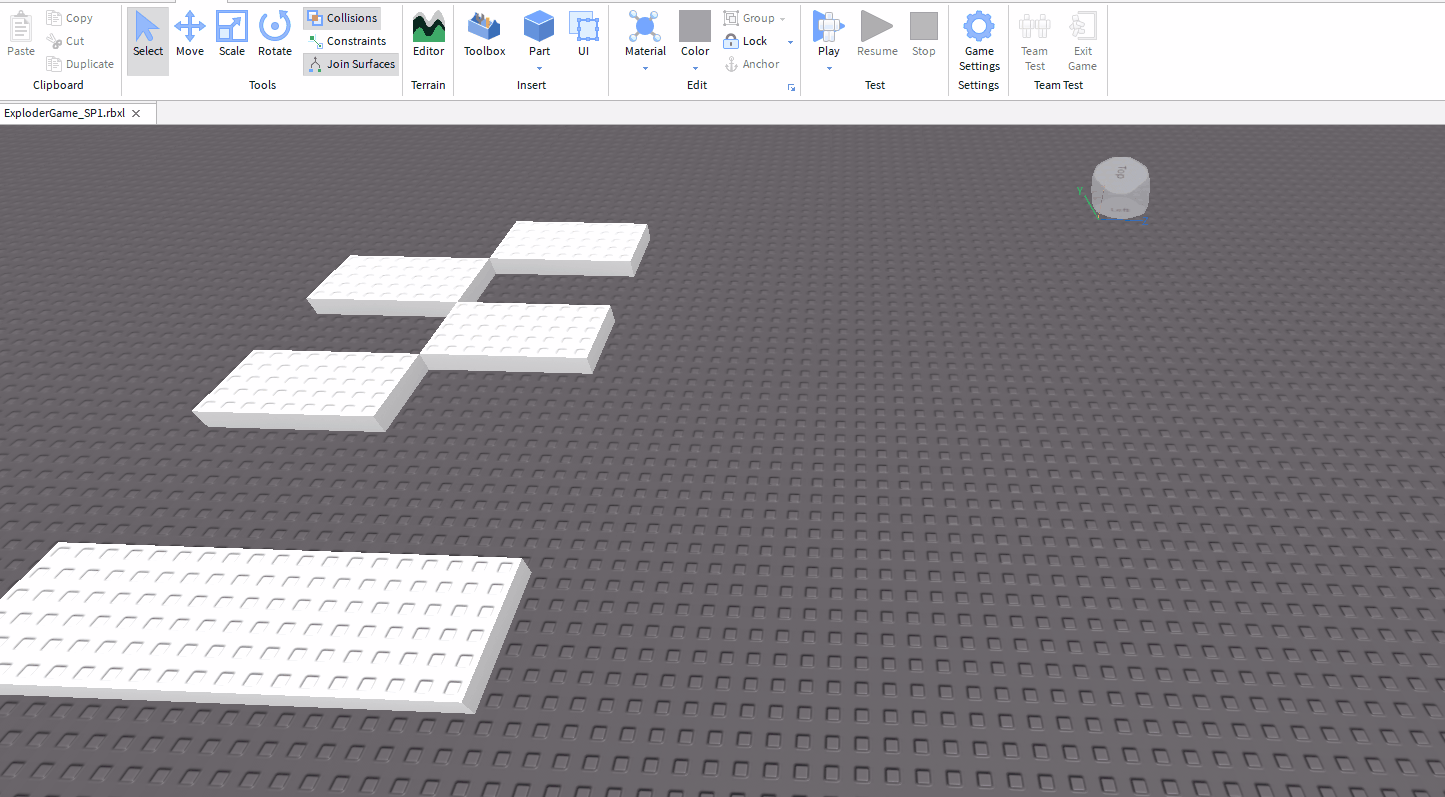The width and height of the screenshot is (1445, 797).
Task: Open the Material dropdown arrow
Action: click(644, 70)
